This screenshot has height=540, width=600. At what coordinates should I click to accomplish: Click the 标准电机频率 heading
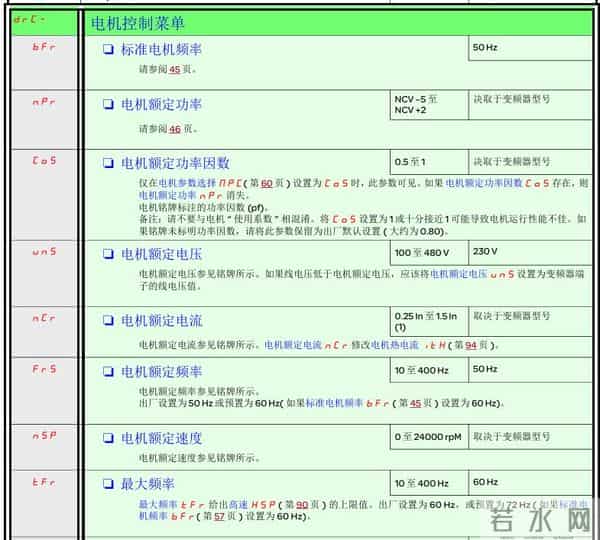tap(161, 49)
